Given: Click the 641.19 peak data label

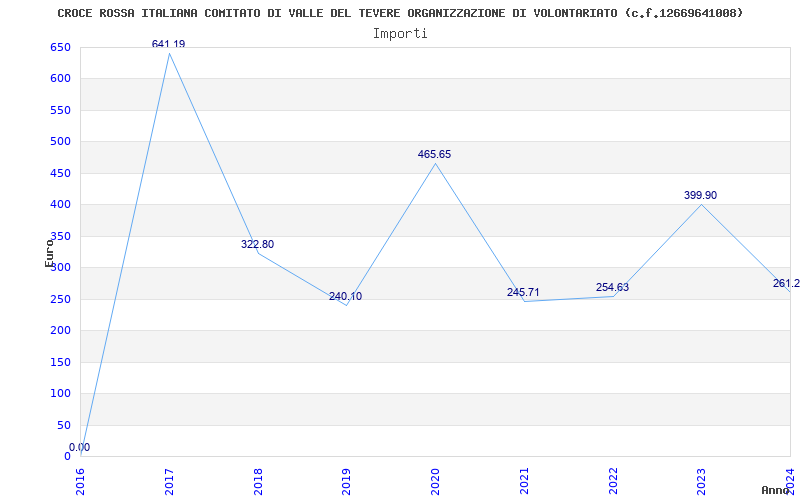Looking at the screenshot, I should 168,44.
